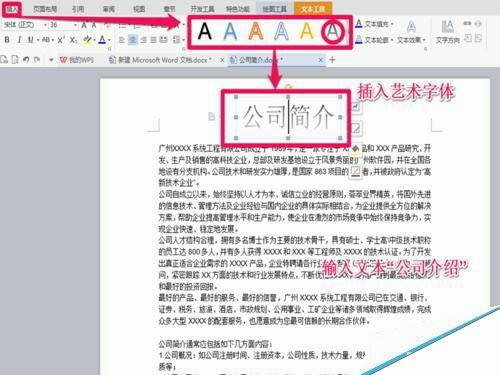Click the new document icon in quick toolbar
The width and height of the screenshot is (500, 375).
[4, 60]
